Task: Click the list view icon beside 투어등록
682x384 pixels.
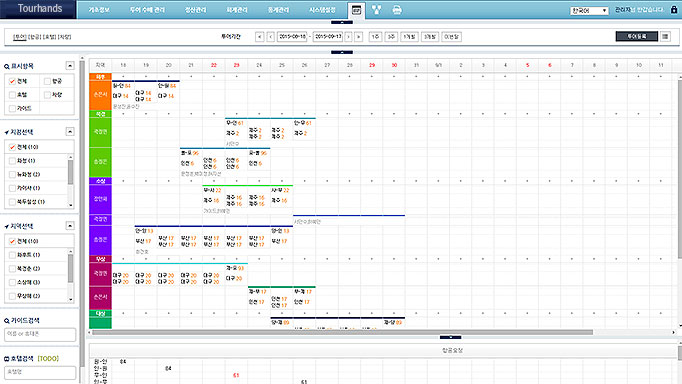Action: (665, 37)
